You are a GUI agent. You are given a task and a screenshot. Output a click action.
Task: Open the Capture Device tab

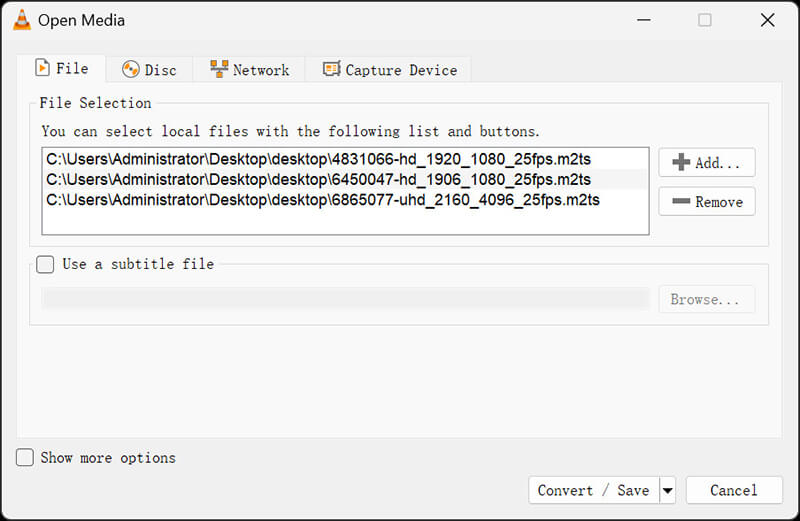390,70
